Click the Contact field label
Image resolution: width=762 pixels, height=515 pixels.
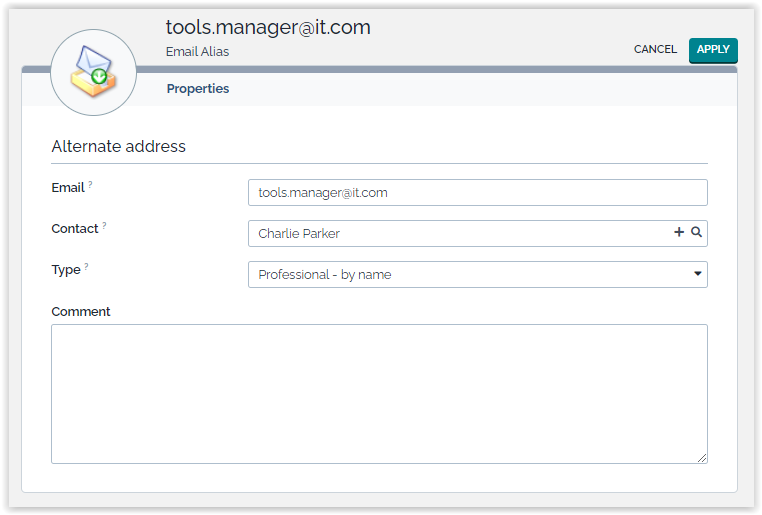[75, 228]
